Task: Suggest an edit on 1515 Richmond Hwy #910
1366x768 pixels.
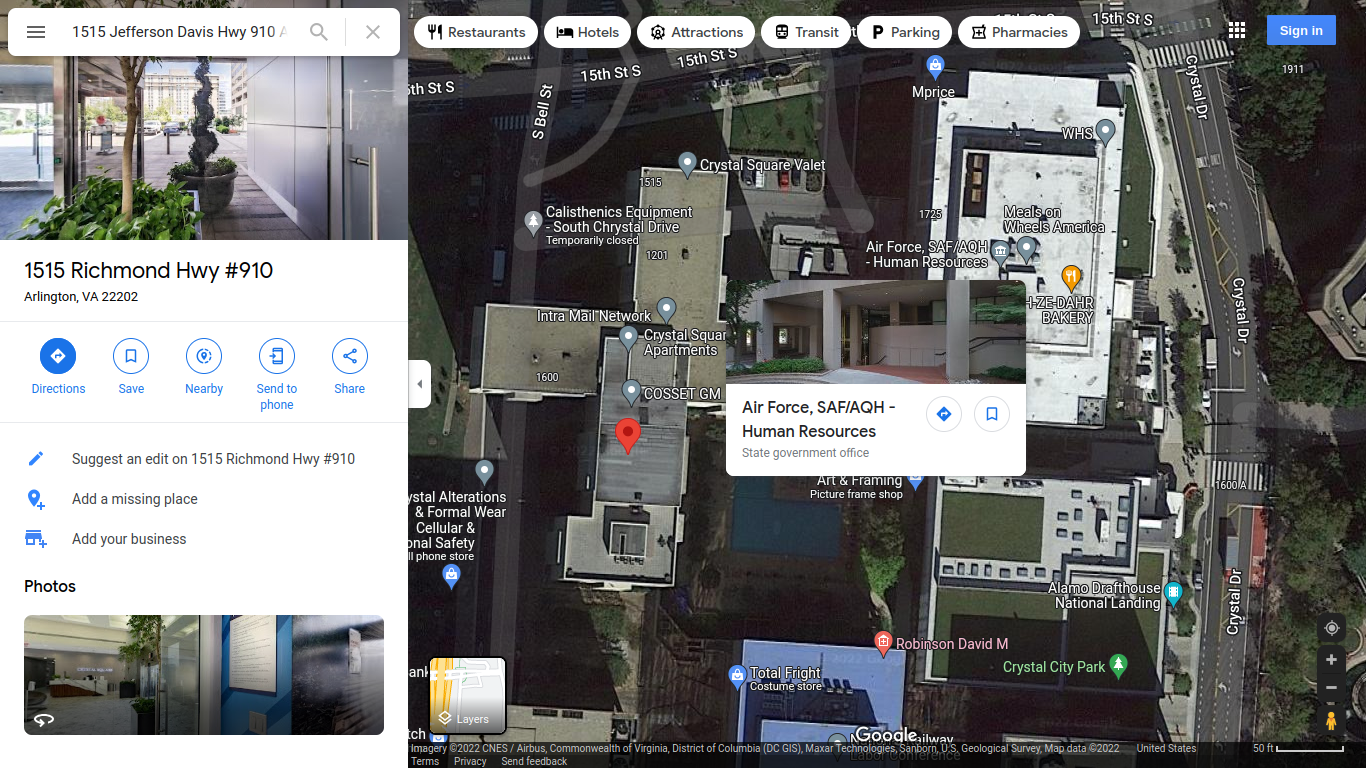Action: [x=204, y=459]
